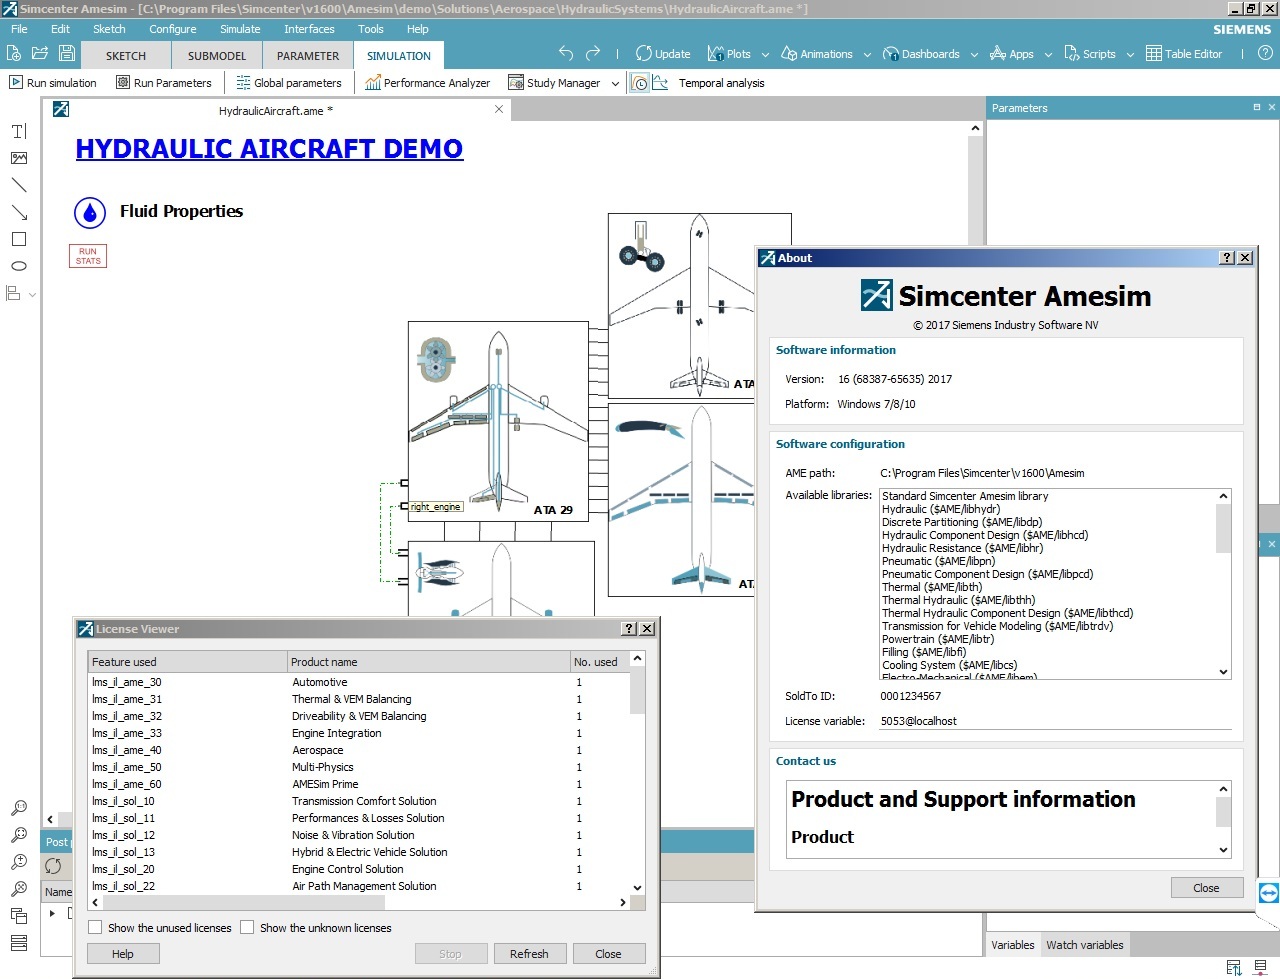Click the License variable field in About dialog
Viewport: 1280px width, 979px height.
tap(1055, 721)
